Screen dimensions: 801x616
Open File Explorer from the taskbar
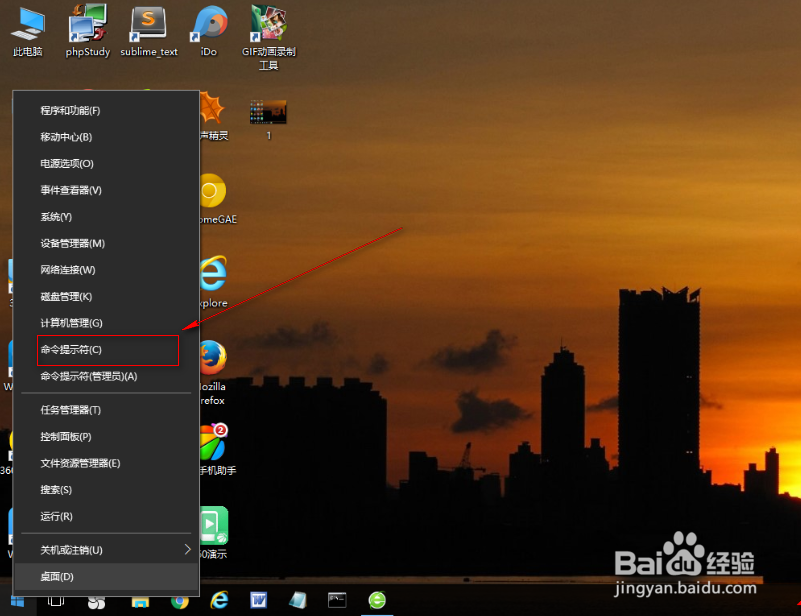point(140,601)
